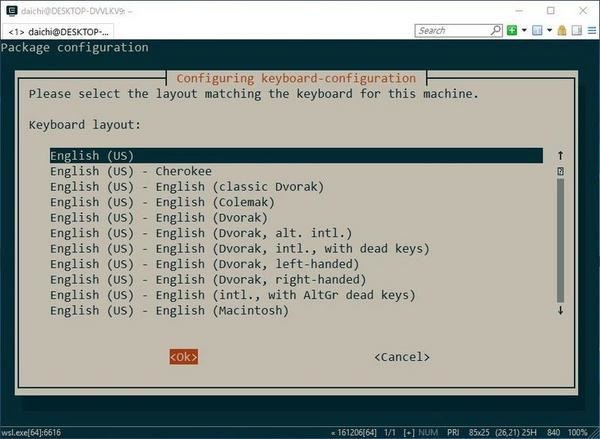The width and height of the screenshot is (600, 439).
Task: Select English (classic Dvorak) layout
Action: click(187, 187)
